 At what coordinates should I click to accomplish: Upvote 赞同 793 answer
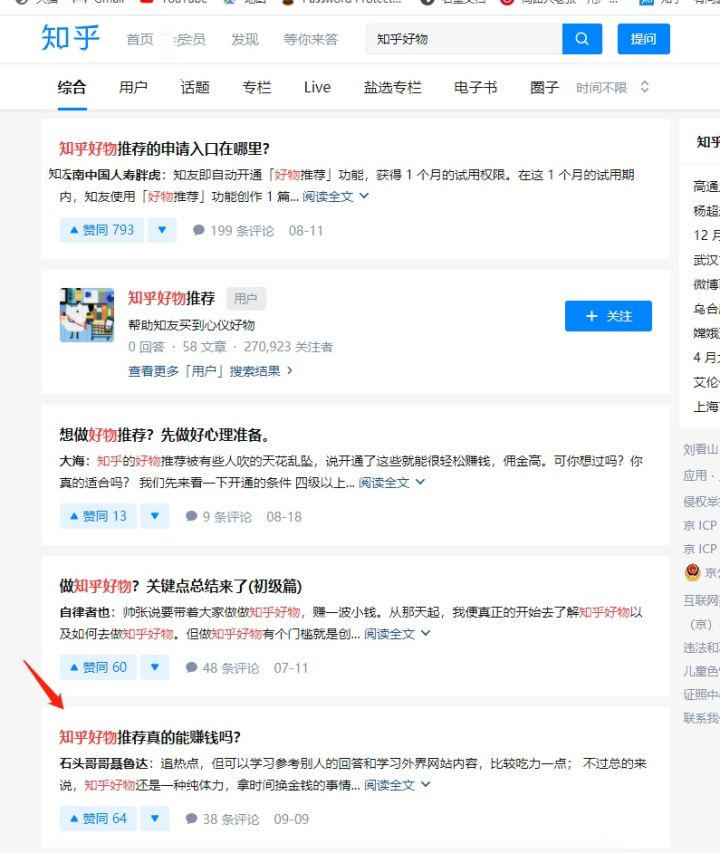[x=102, y=230]
